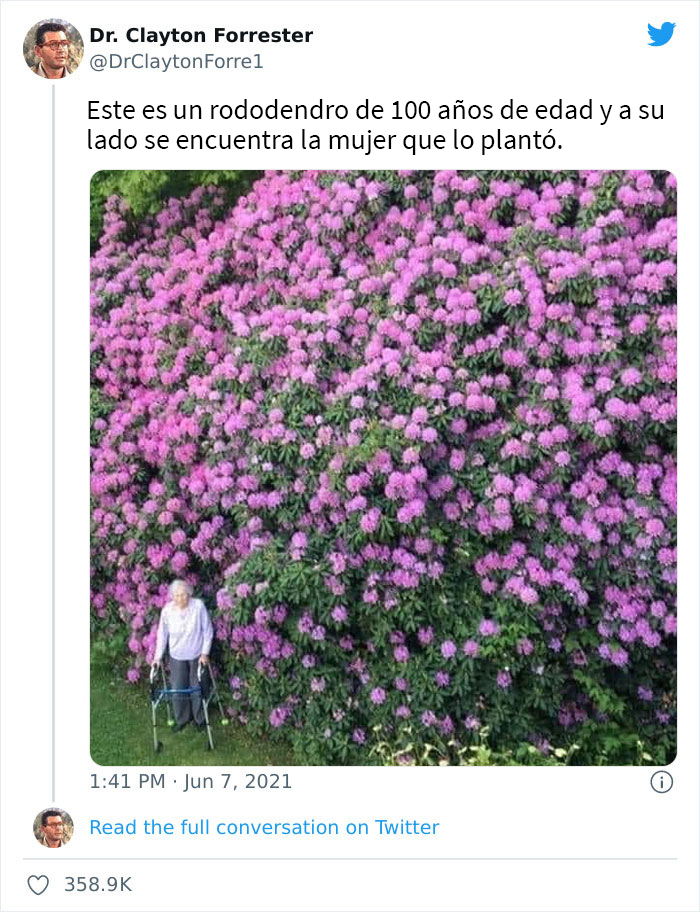
Task: Click the blue Twitter bird logo
Action: click(x=662, y=34)
